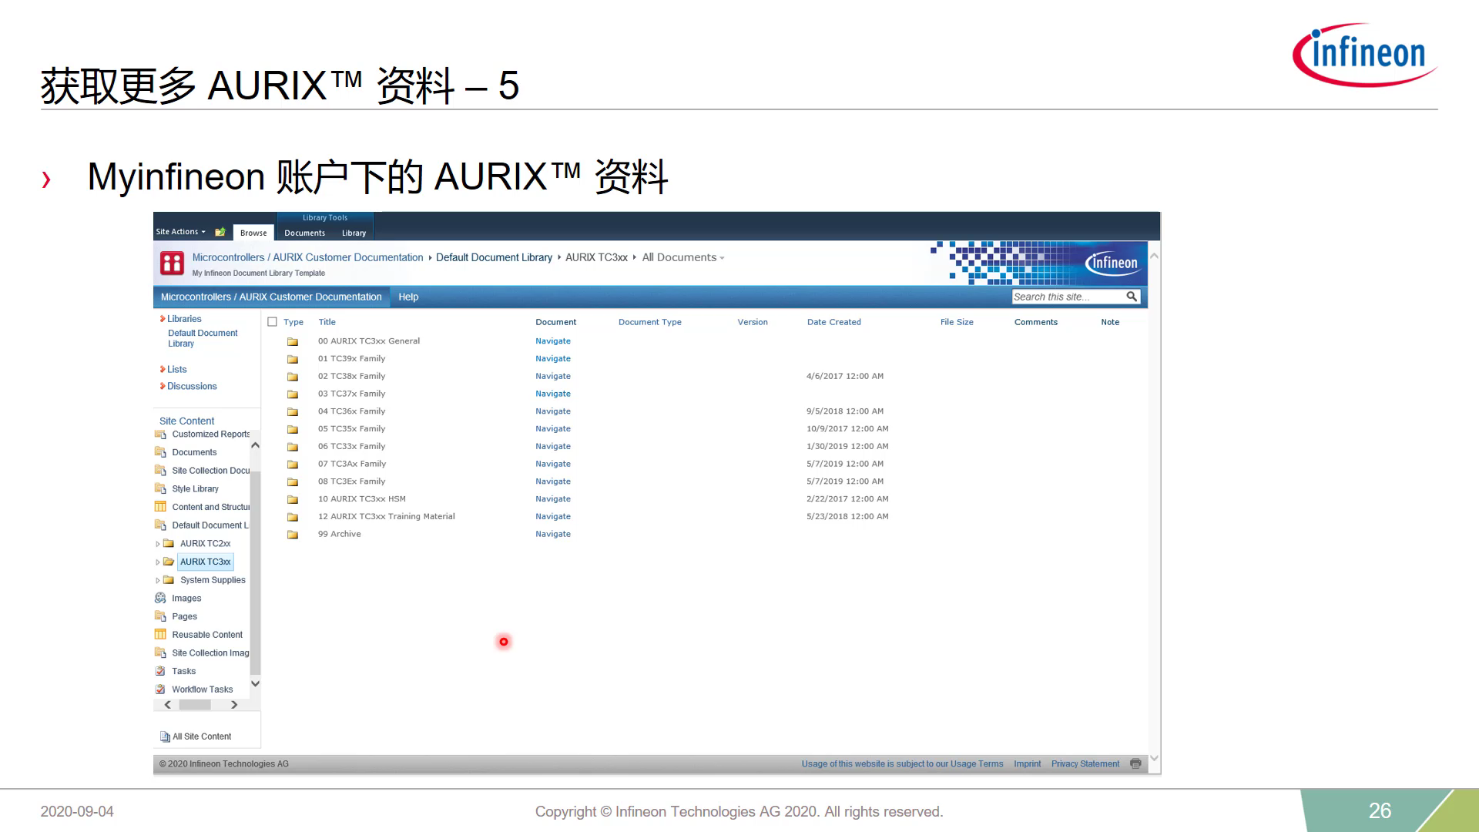Click the navigate-up folder icon beside Site Actions
Image resolution: width=1479 pixels, height=832 pixels.
(220, 232)
